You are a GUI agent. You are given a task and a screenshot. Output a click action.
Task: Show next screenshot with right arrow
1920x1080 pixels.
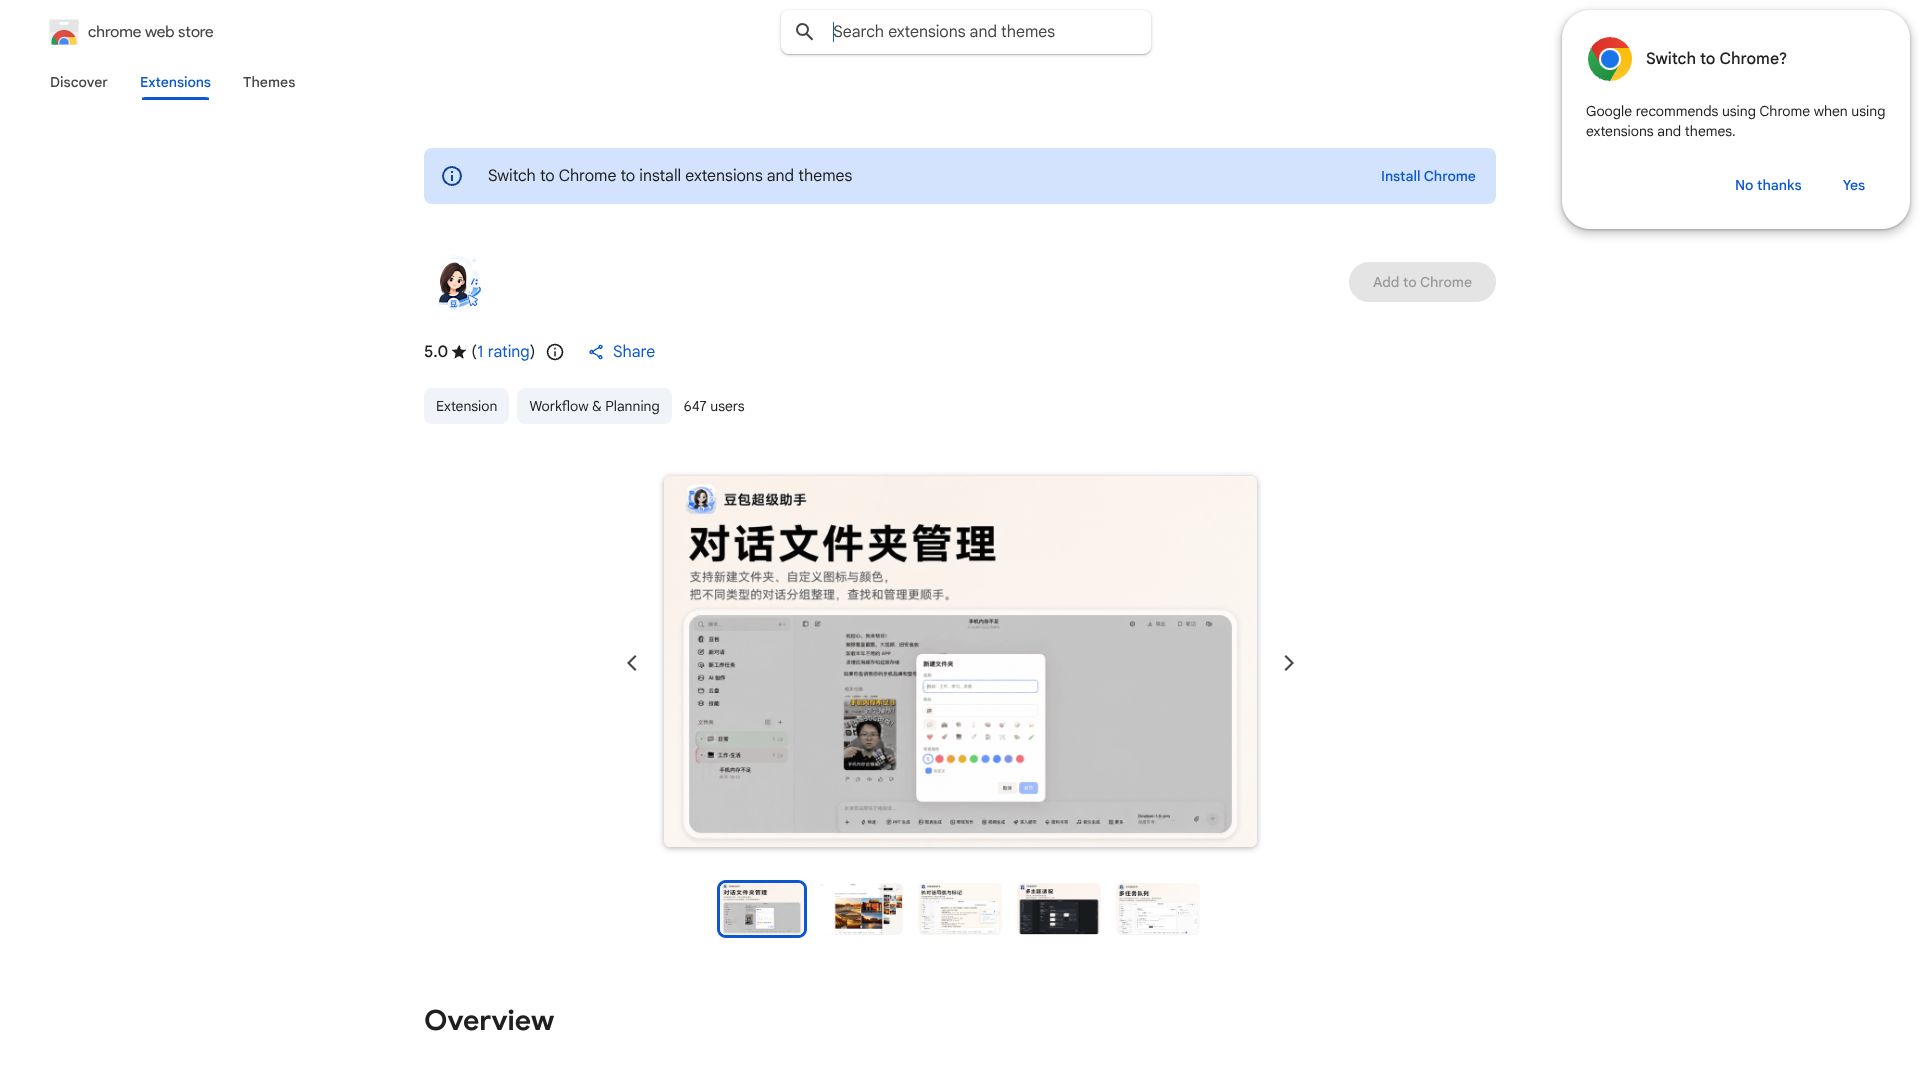click(x=1289, y=663)
